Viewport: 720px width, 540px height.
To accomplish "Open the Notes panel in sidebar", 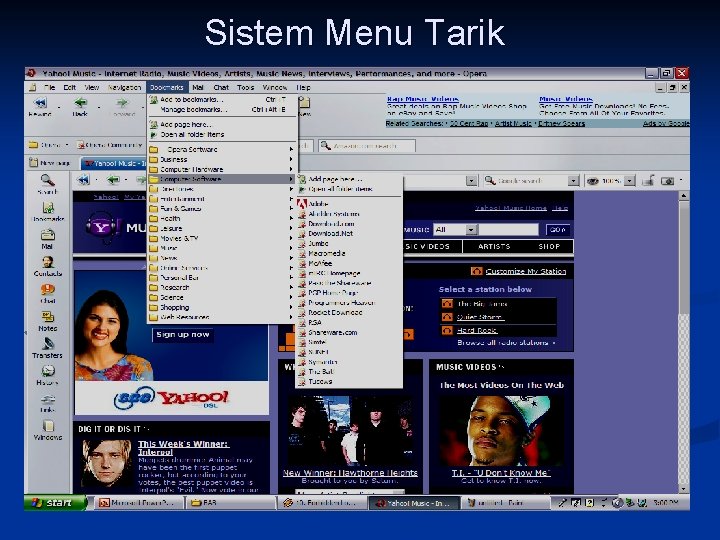I will (x=47, y=321).
